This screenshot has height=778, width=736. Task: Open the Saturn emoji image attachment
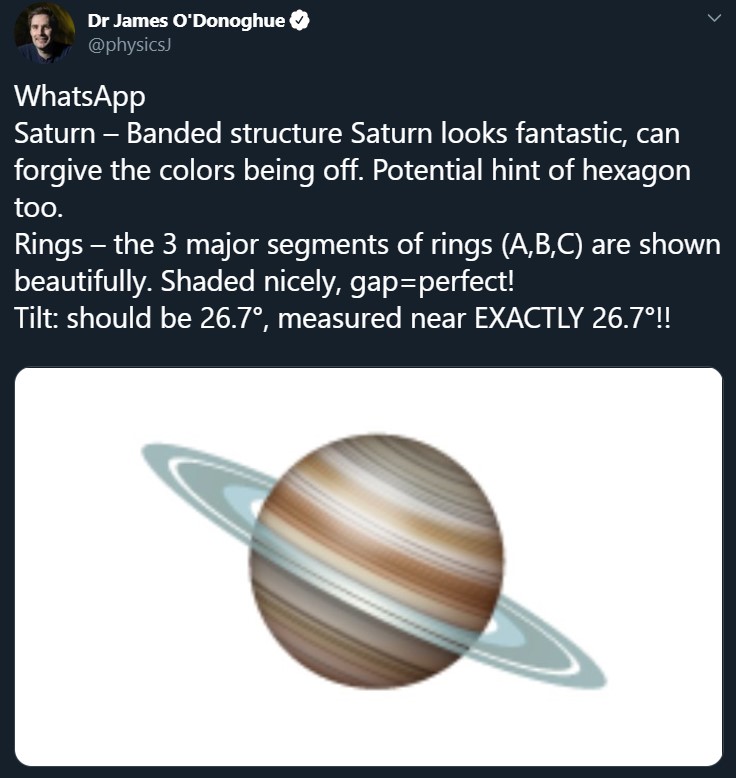pos(368,566)
